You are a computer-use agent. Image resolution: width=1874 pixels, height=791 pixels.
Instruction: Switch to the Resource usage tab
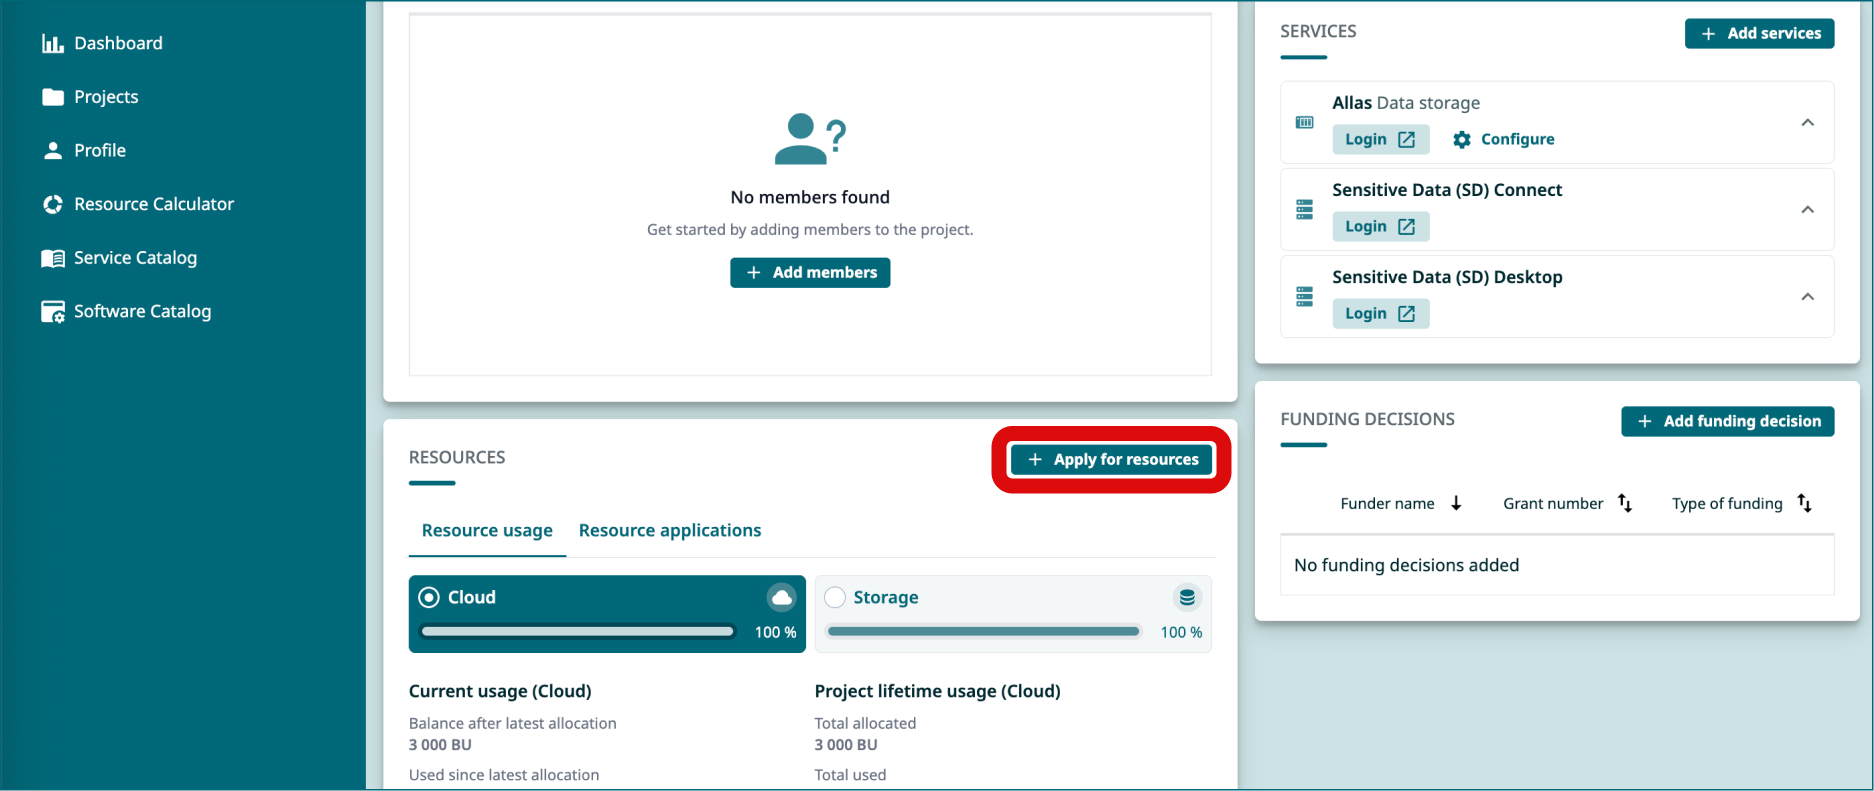pos(487,530)
